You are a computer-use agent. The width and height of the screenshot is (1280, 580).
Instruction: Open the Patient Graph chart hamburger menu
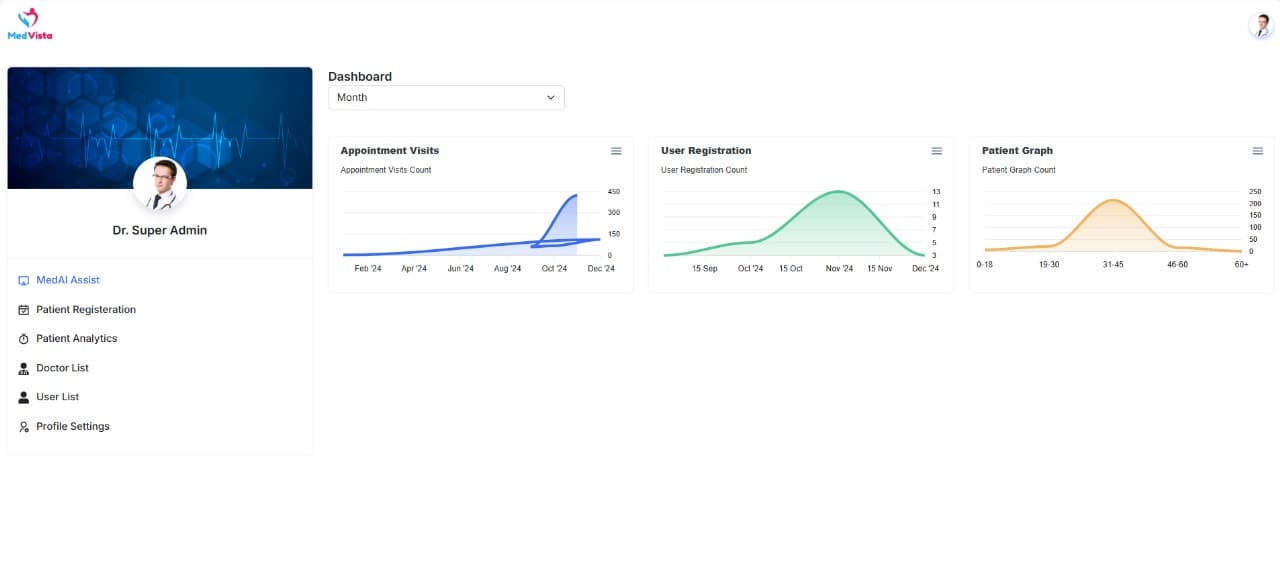point(1258,151)
